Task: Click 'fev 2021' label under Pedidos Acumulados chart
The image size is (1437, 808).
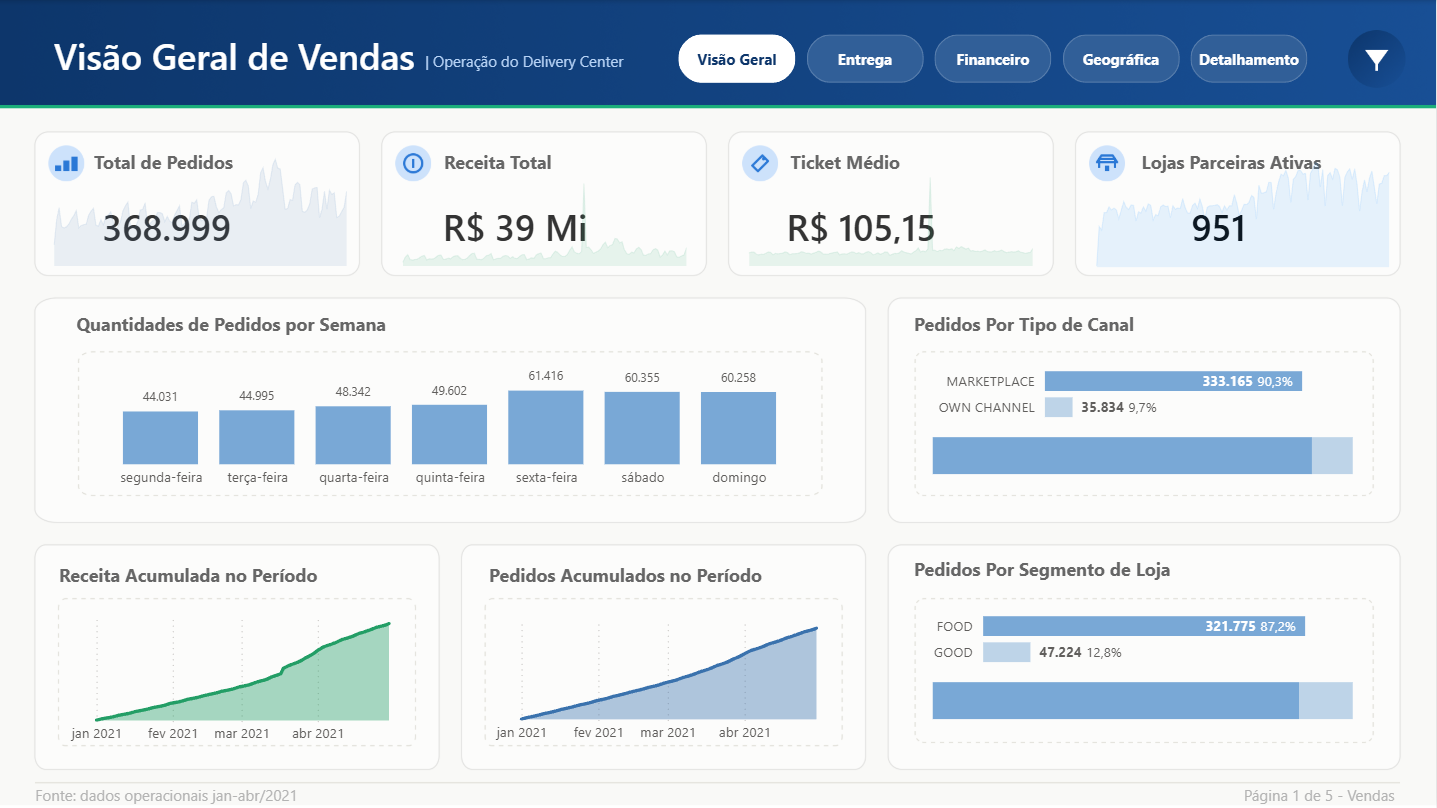Action: point(599,732)
